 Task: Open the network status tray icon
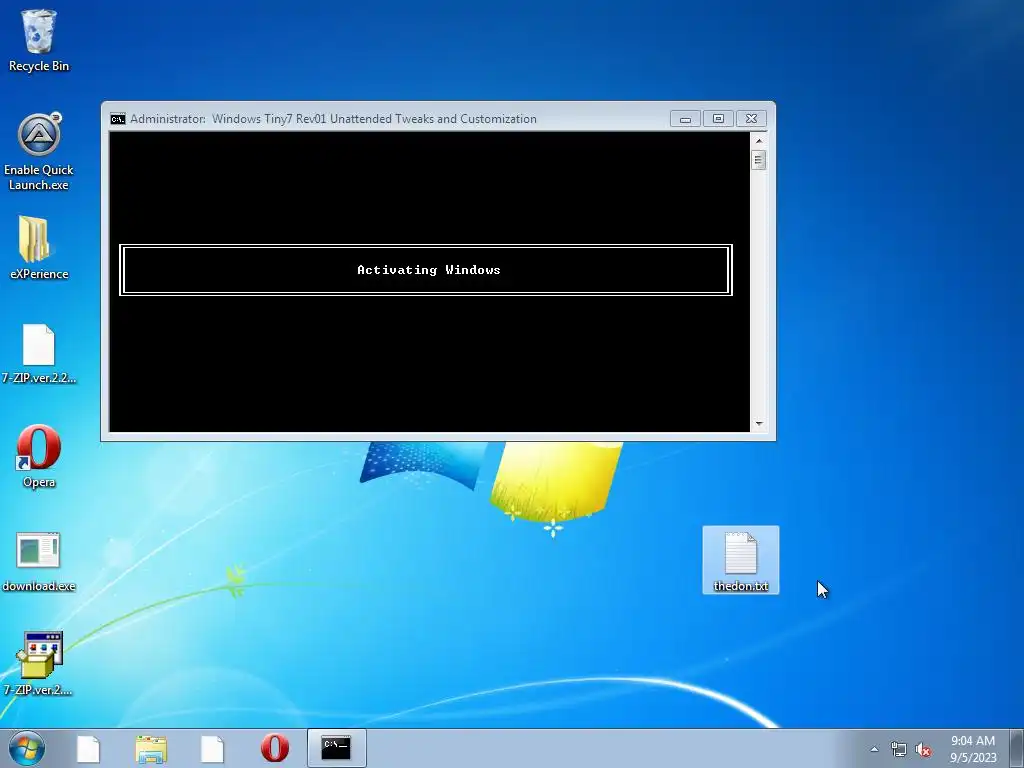[899, 750]
